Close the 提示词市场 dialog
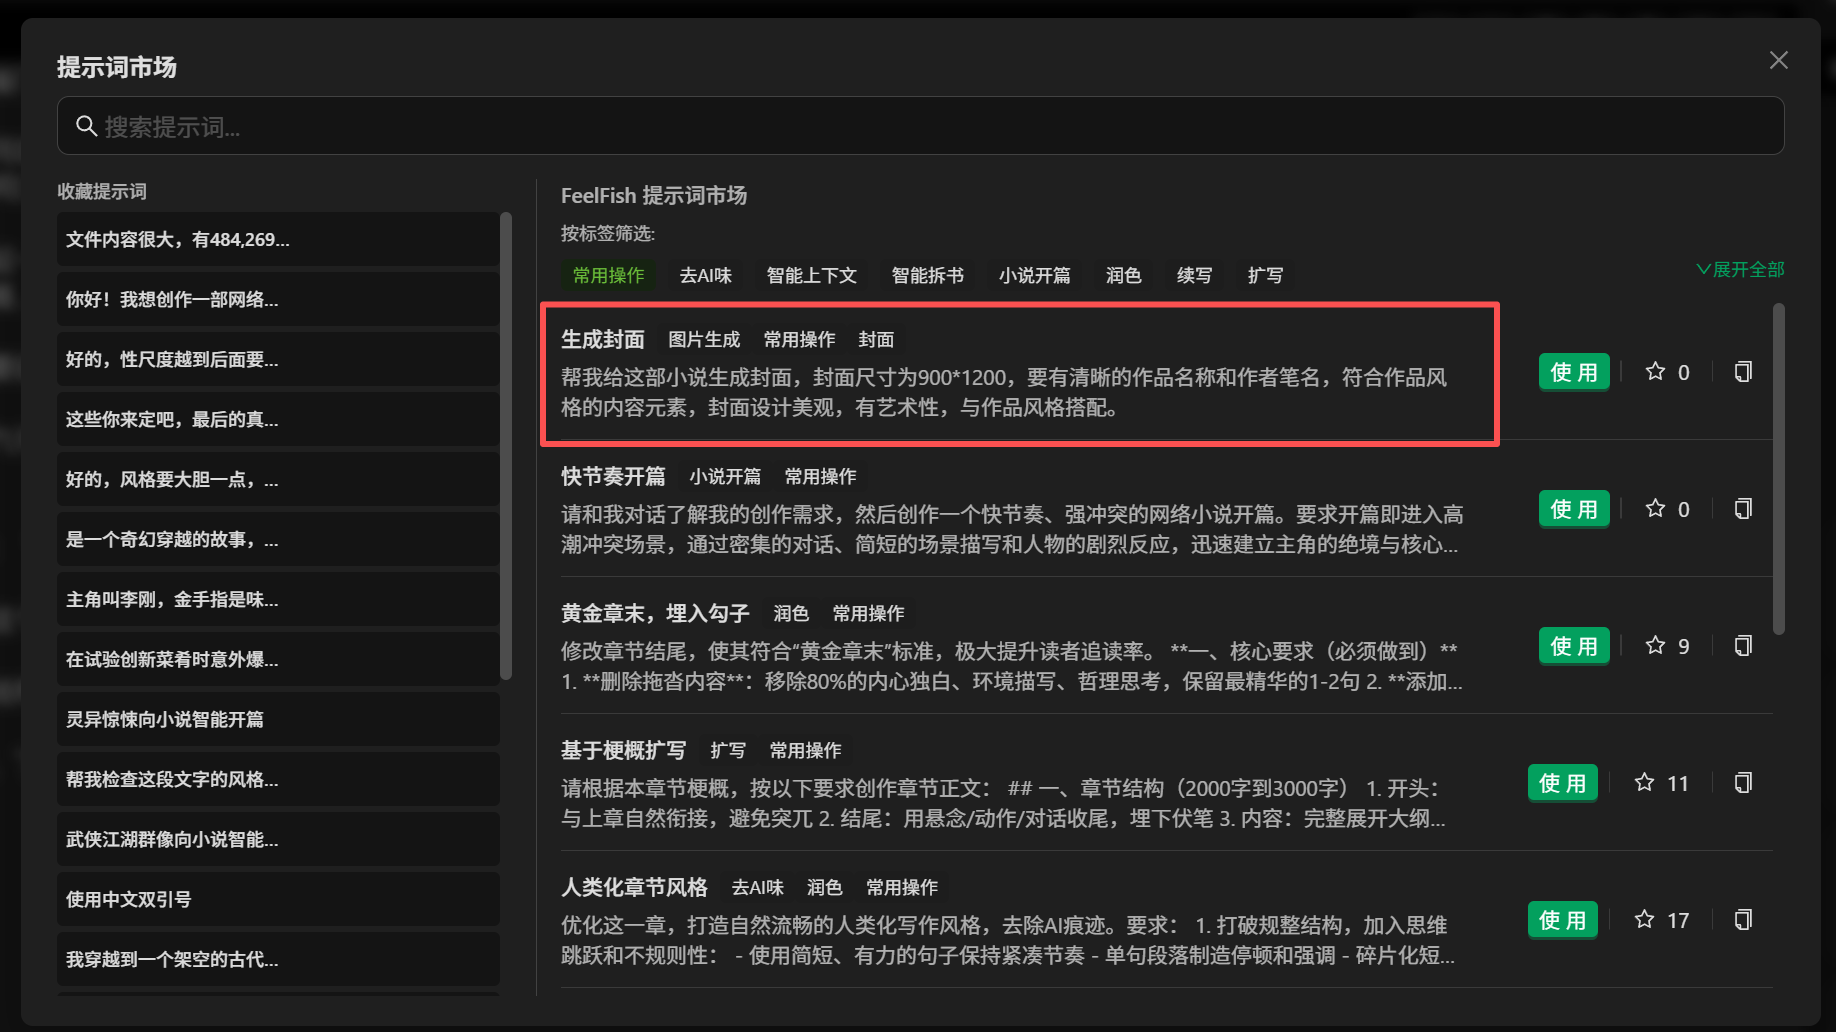The width and height of the screenshot is (1836, 1032). 1778,60
